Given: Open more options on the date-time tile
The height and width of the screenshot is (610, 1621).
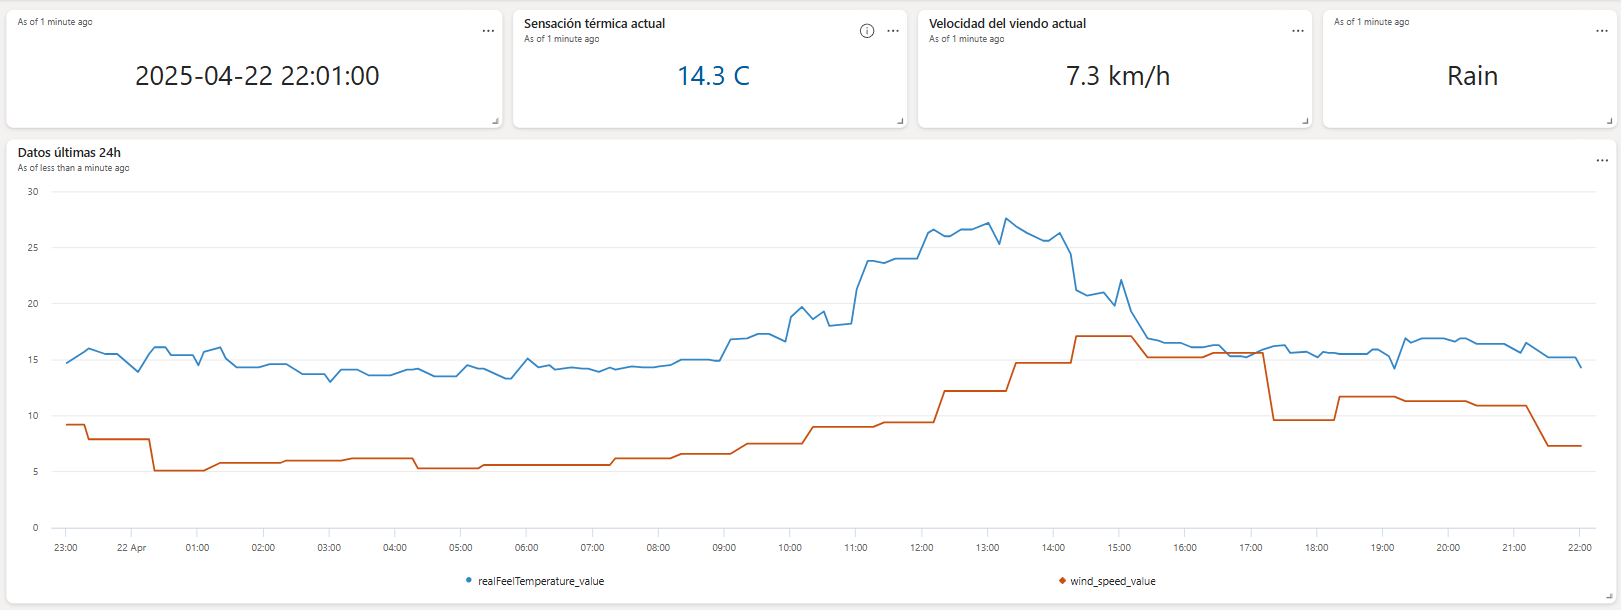Looking at the screenshot, I should 488,31.
